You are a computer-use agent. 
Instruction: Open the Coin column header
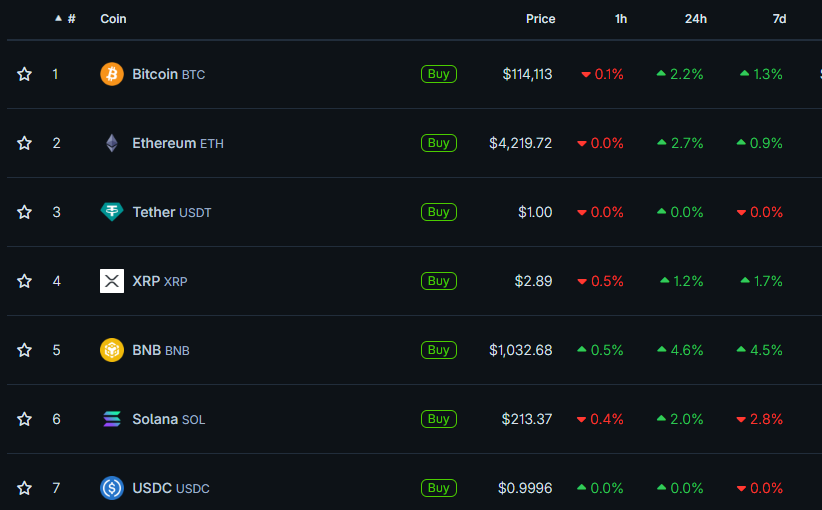coord(113,19)
